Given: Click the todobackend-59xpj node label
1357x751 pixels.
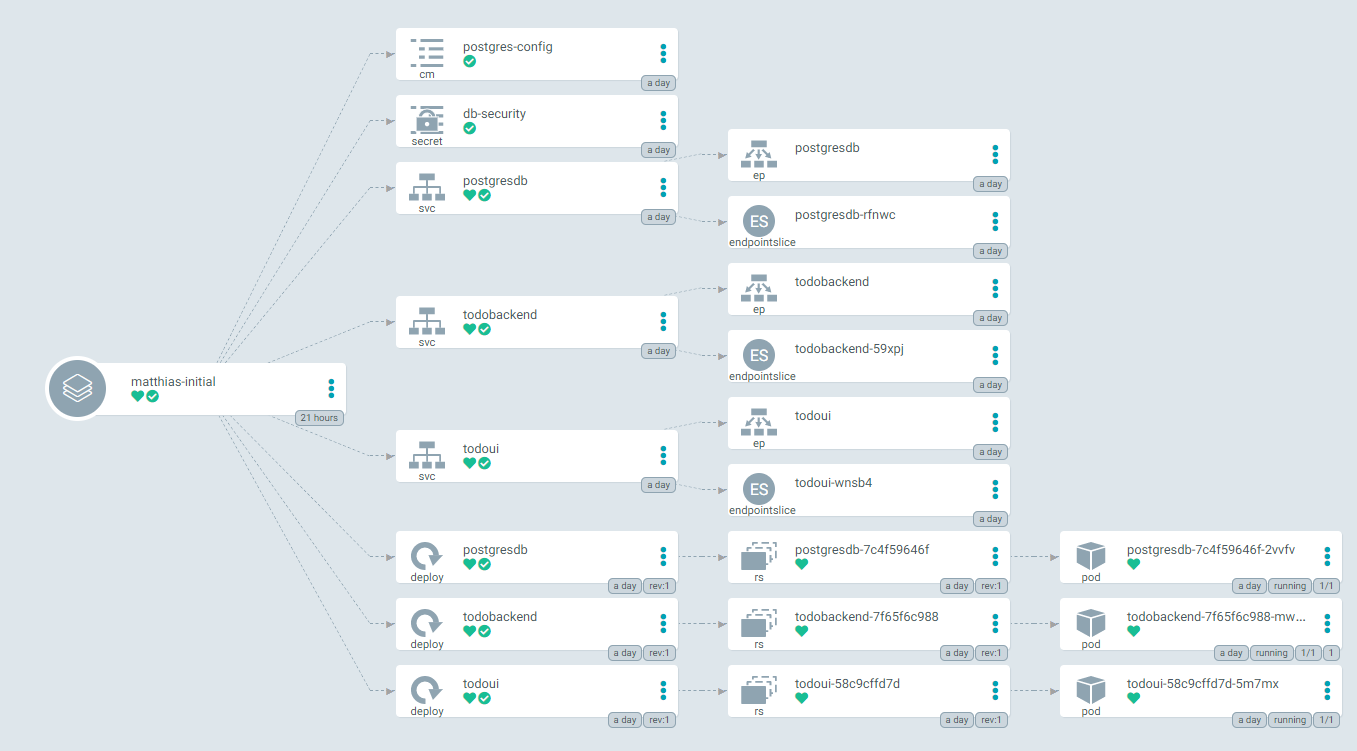Looking at the screenshot, I should point(849,348).
